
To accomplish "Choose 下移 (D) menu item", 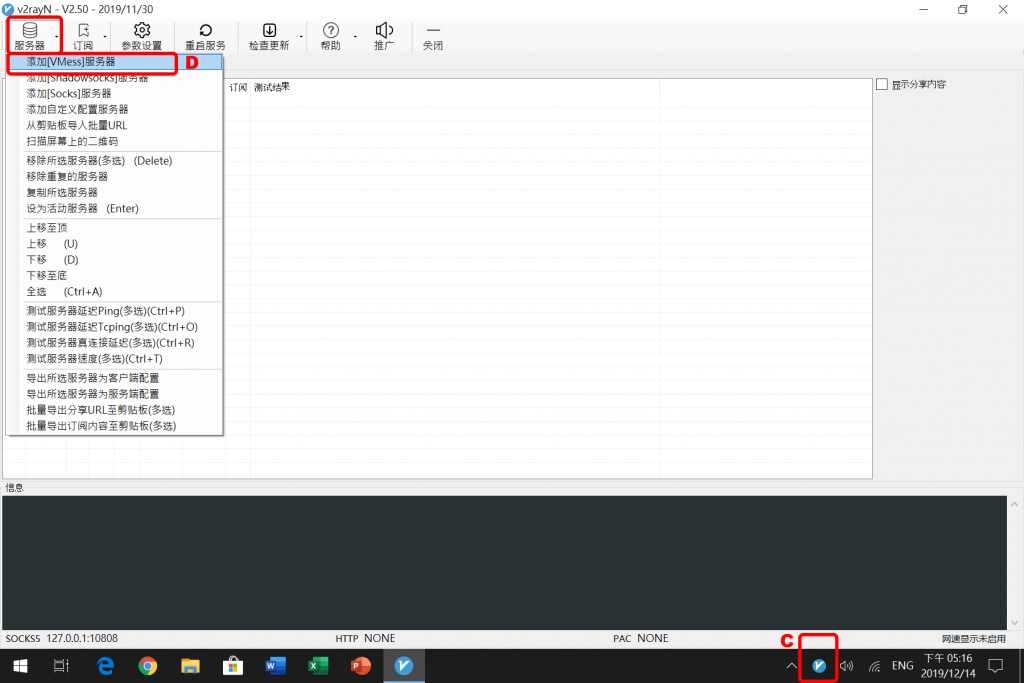I will [114, 260].
